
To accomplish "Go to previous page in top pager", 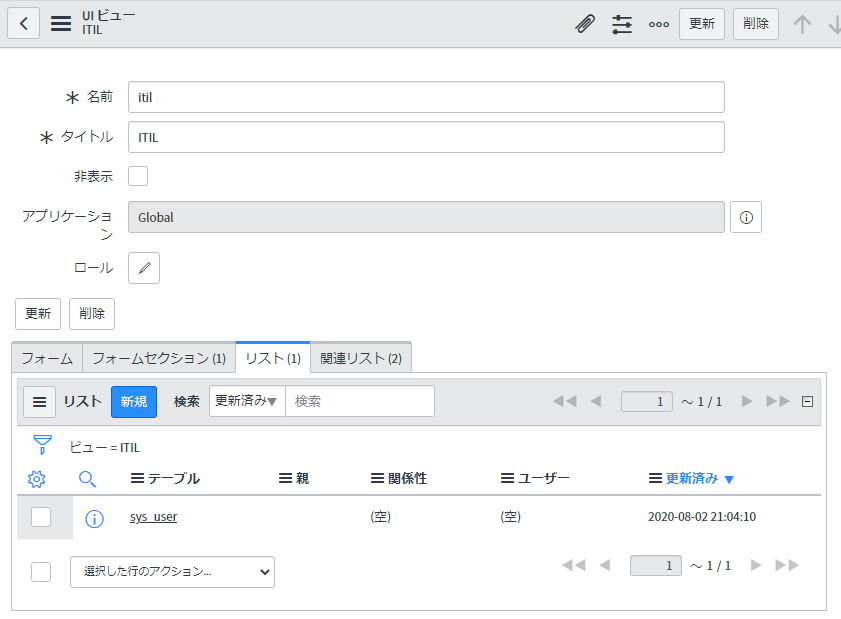I will (596, 401).
